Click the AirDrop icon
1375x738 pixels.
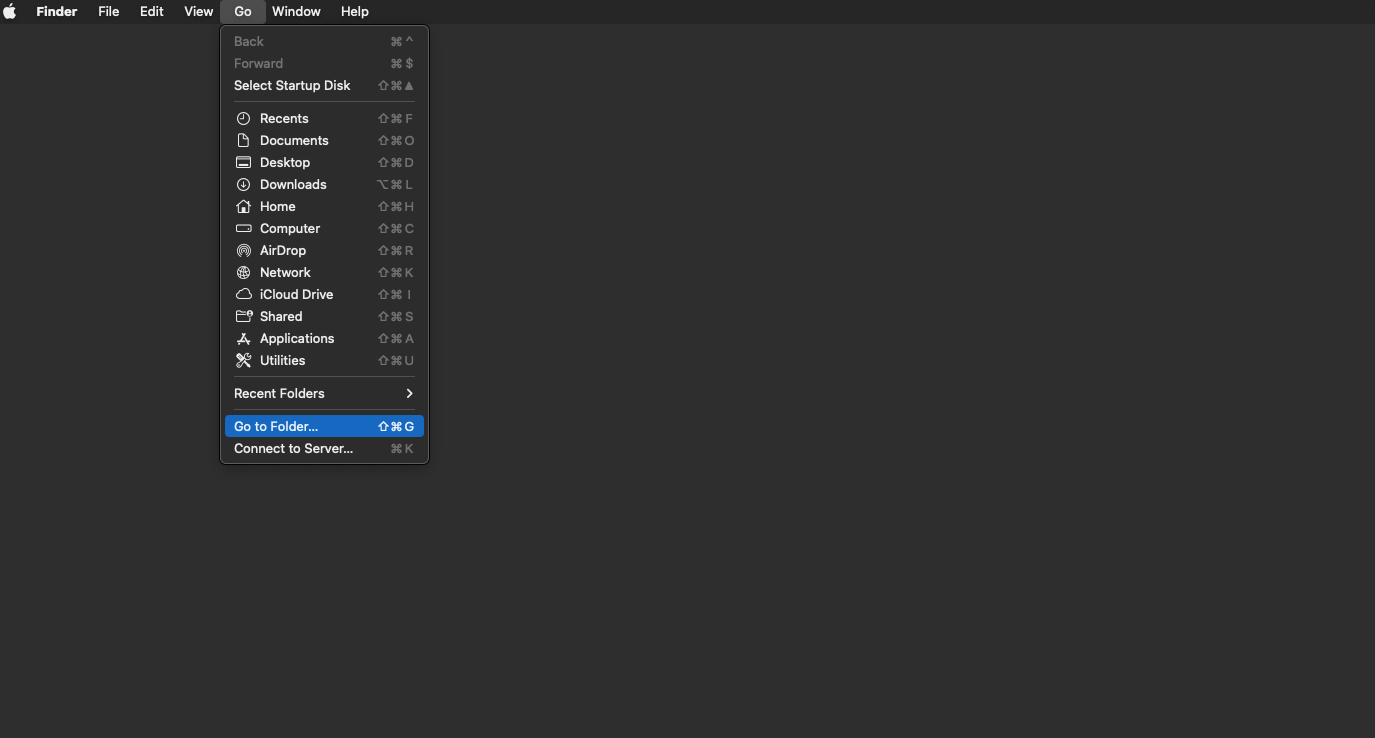(x=243, y=251)
